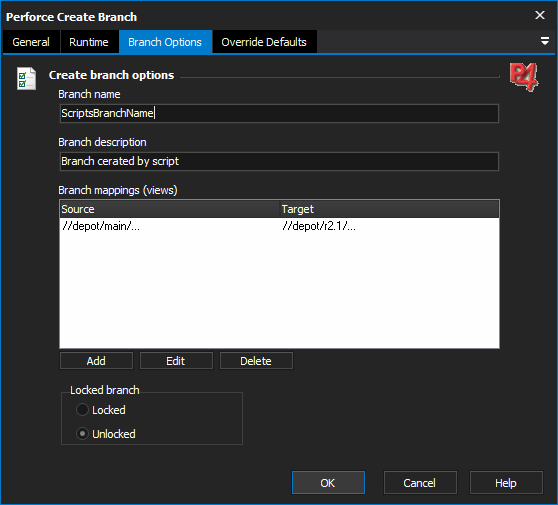
Task: Close the Perforce Create Branch dialog
Action: [x=539, y=15]
